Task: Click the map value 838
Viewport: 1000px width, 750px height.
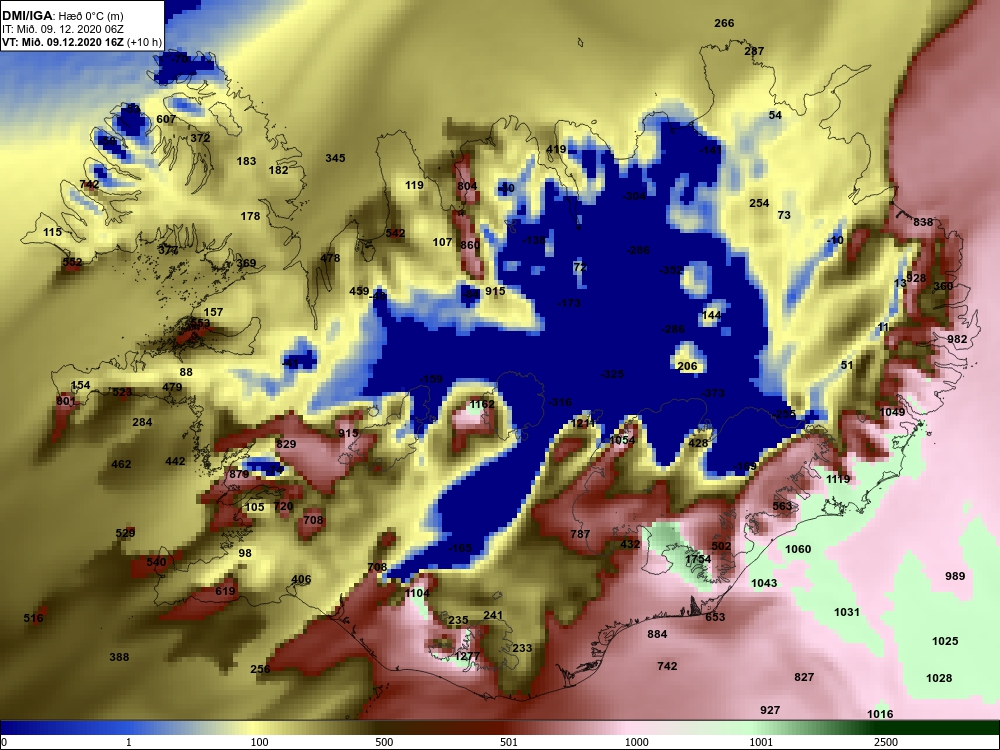Action: point(923,223)
